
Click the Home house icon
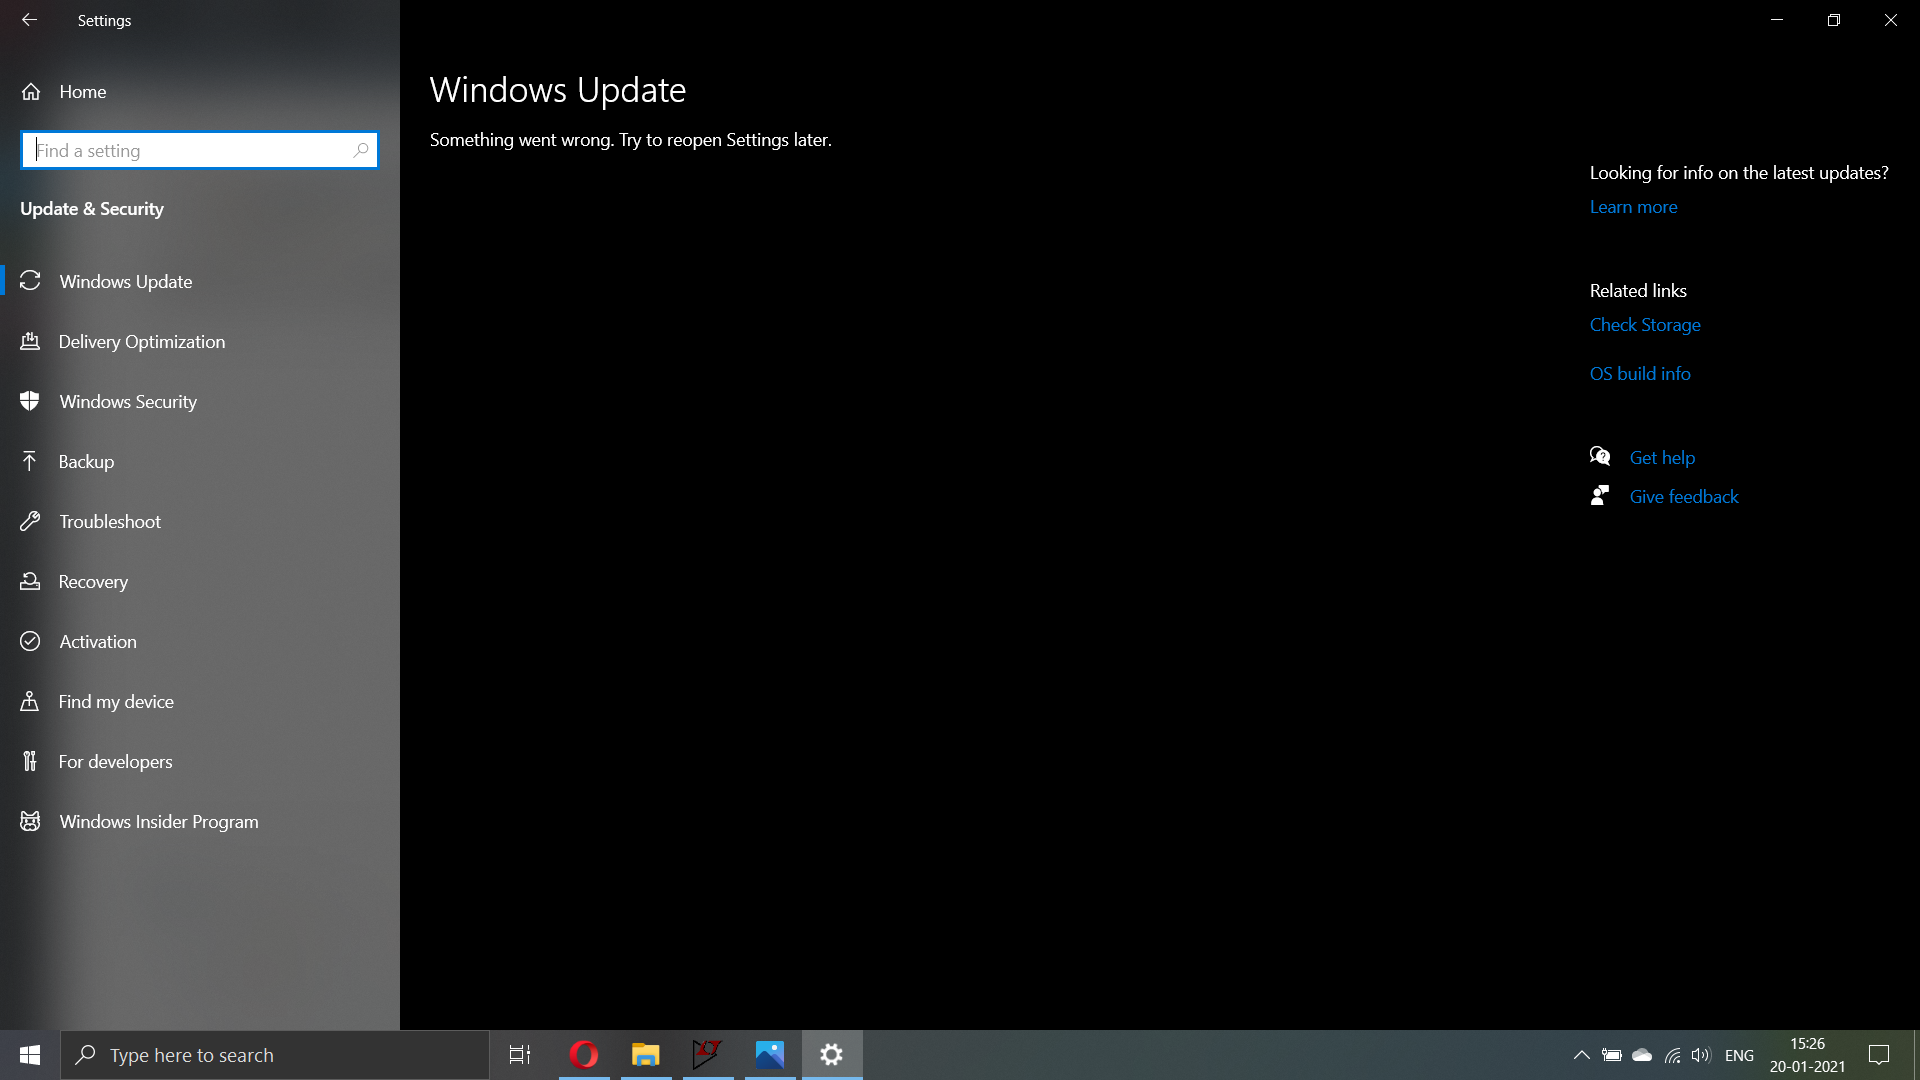(x=31, y=91)
